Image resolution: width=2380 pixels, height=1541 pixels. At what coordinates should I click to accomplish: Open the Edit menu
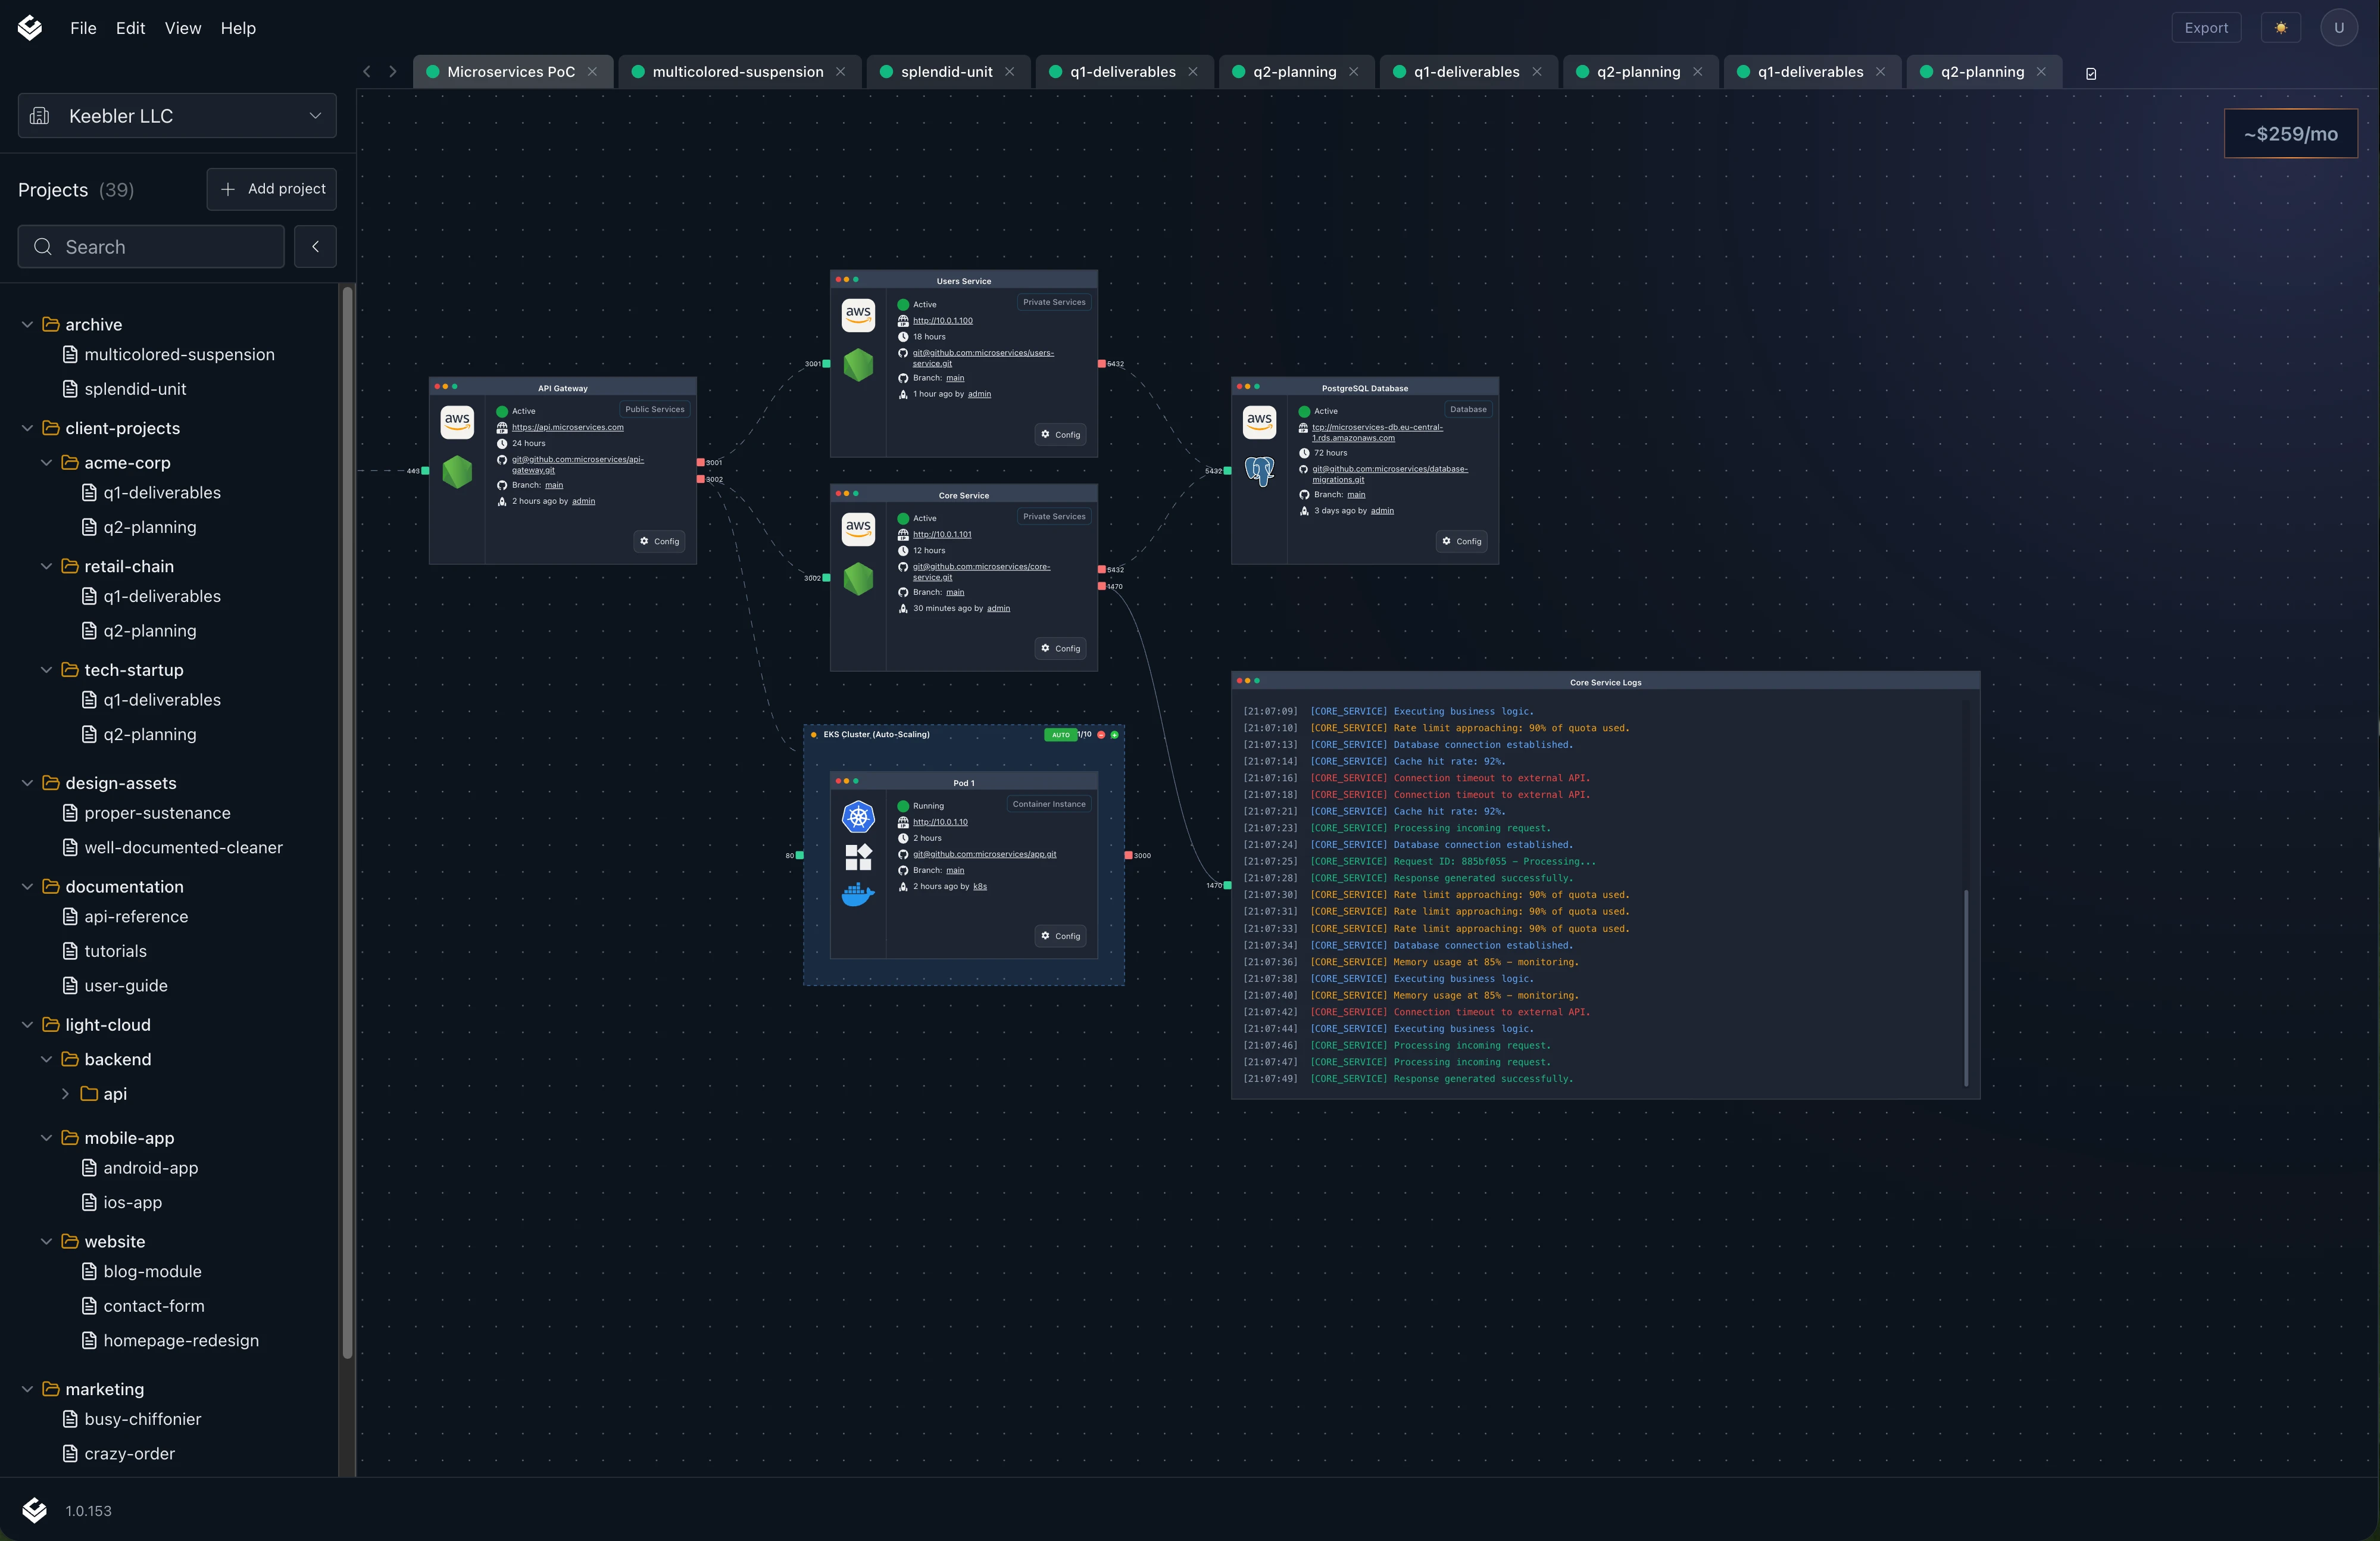(130, 28)
